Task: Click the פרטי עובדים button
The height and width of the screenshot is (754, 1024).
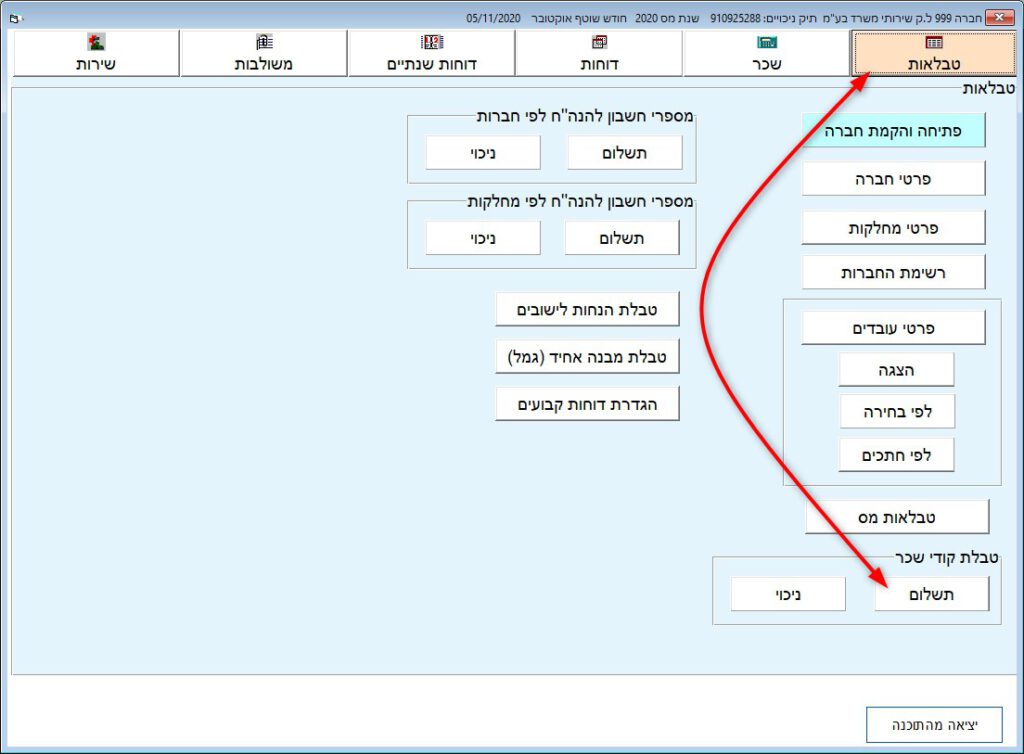Action: (x=893, y=328)
